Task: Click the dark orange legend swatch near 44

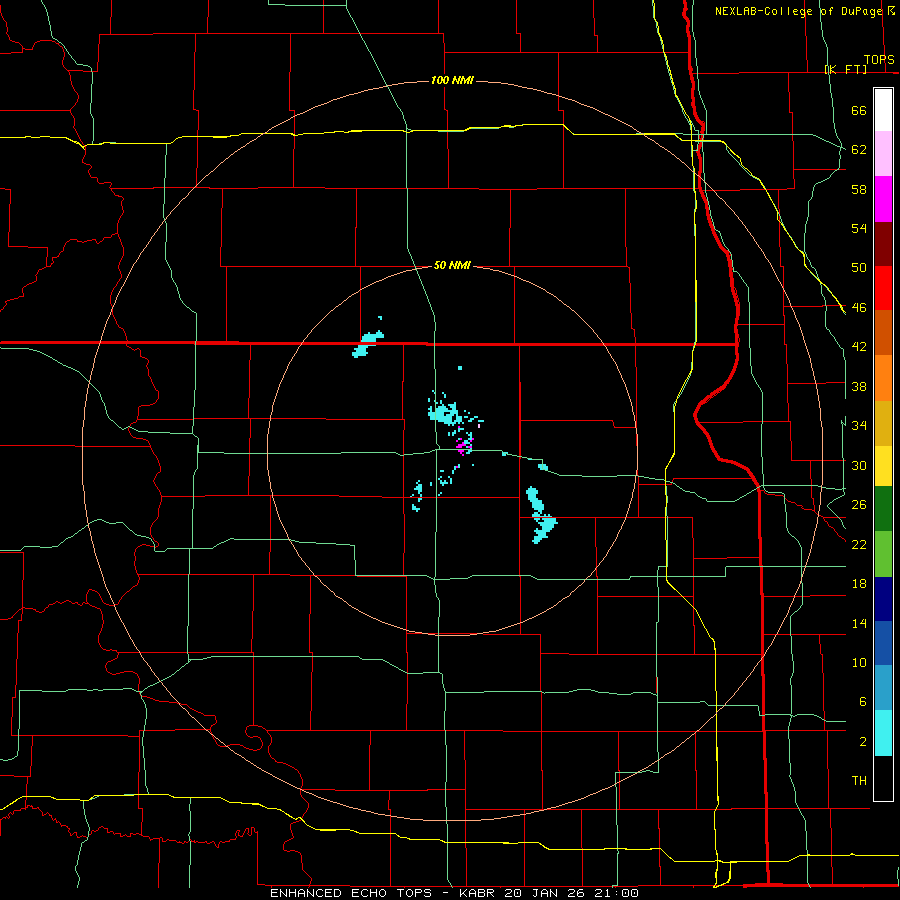Action: 883,332
